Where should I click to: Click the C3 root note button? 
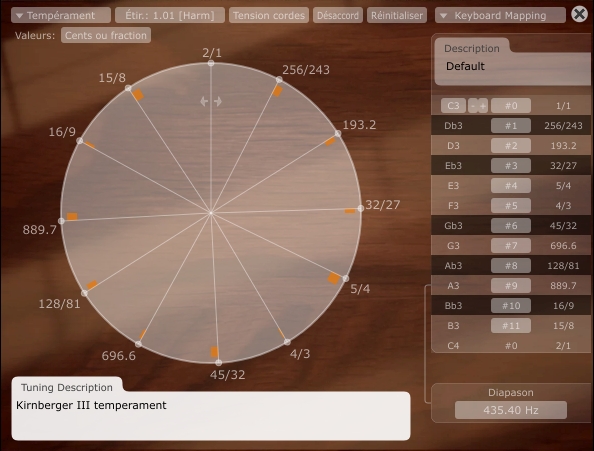coord(453,106)
